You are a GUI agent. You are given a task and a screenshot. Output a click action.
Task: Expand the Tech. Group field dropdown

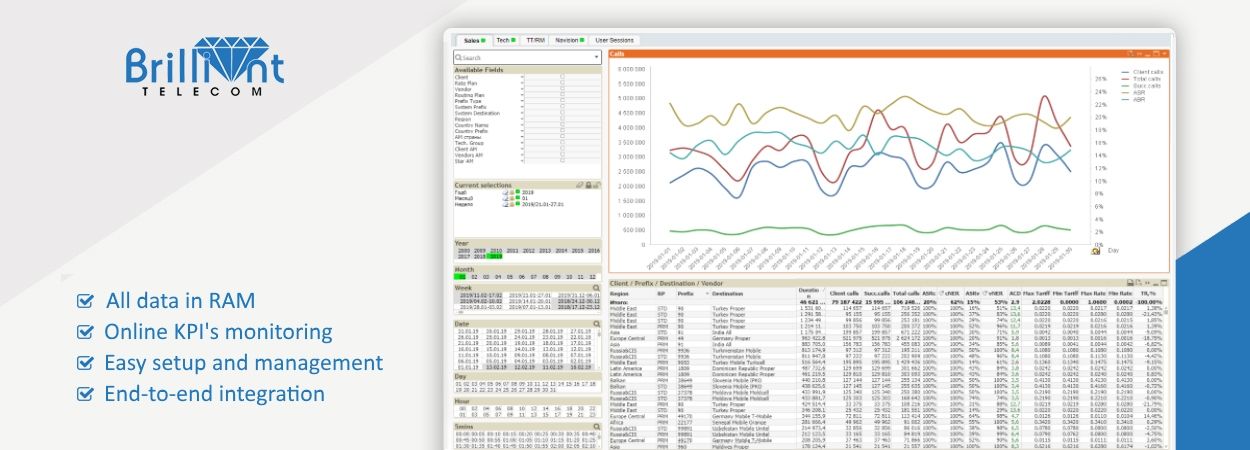coord(522,143)
